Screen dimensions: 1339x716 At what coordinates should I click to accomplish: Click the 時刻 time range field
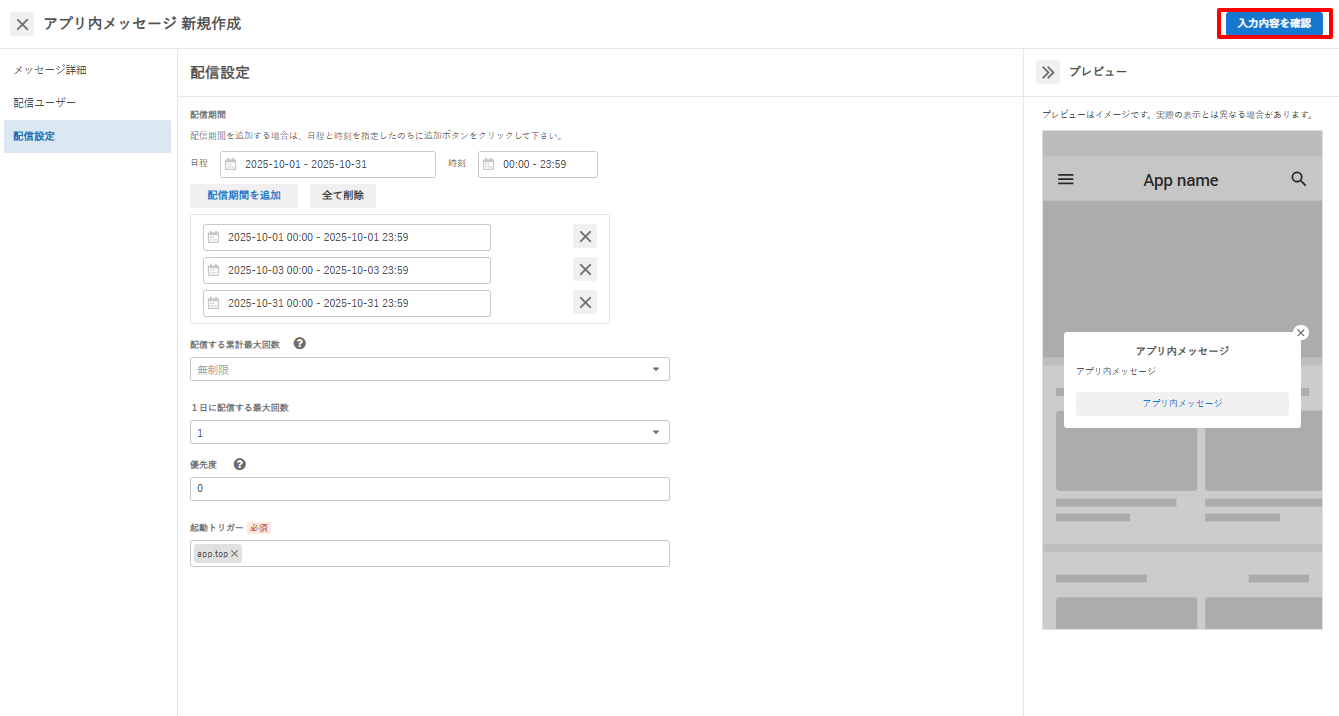click(538, 164)
